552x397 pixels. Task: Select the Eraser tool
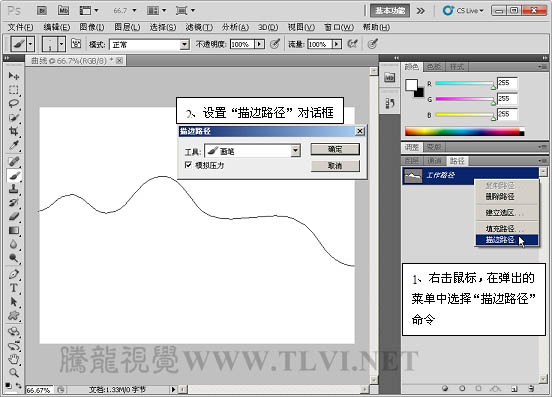(x=14, y=216)
